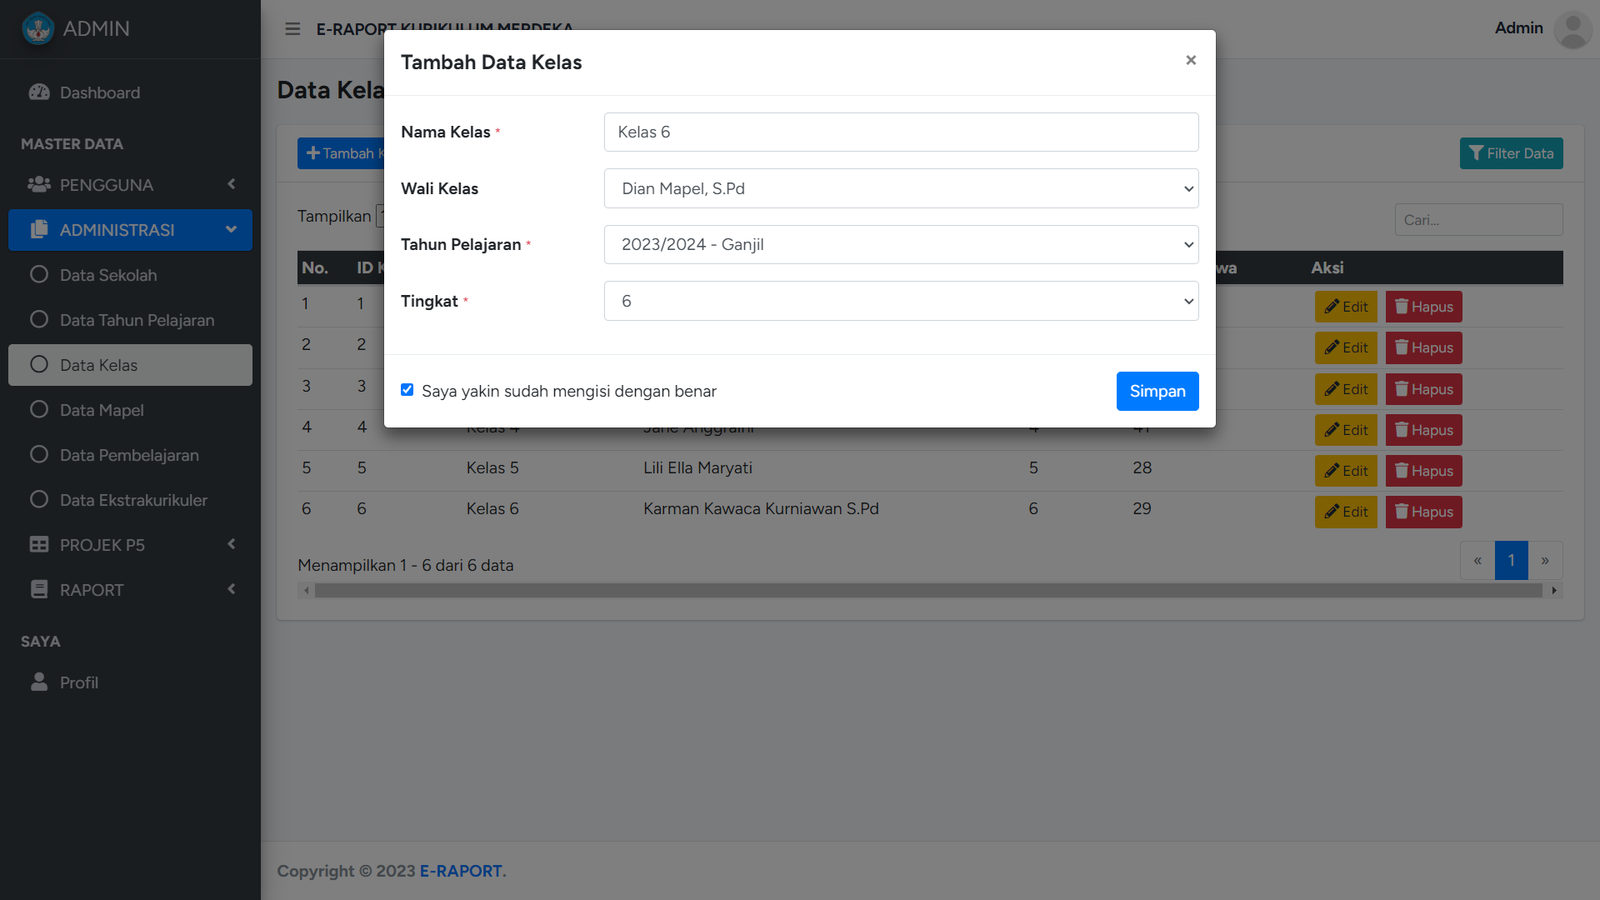Click the Dashboard gauge icon

click(39, 92)
